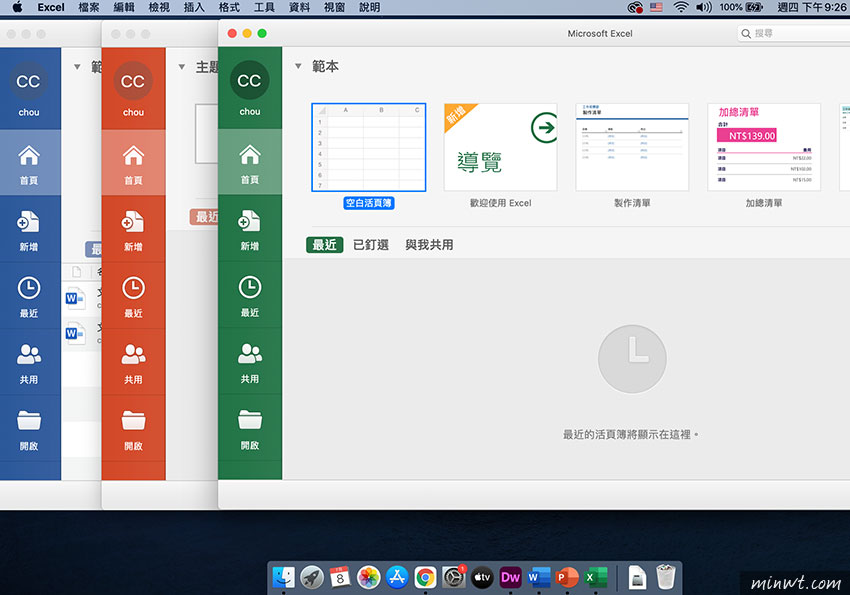Open the 插入 menu
Image resolution: width=850 pixels, height=595 pixels.
click(x=194, y=7)
